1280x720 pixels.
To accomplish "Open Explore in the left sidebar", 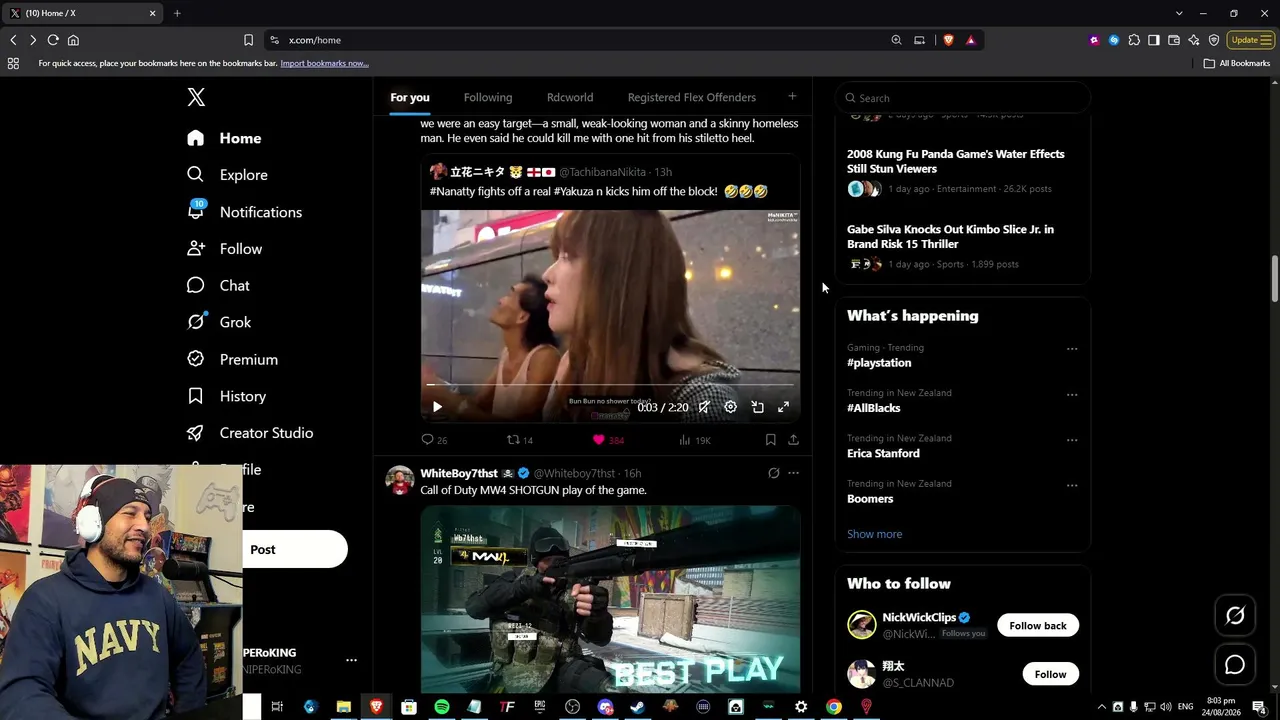I will point(227,175).
